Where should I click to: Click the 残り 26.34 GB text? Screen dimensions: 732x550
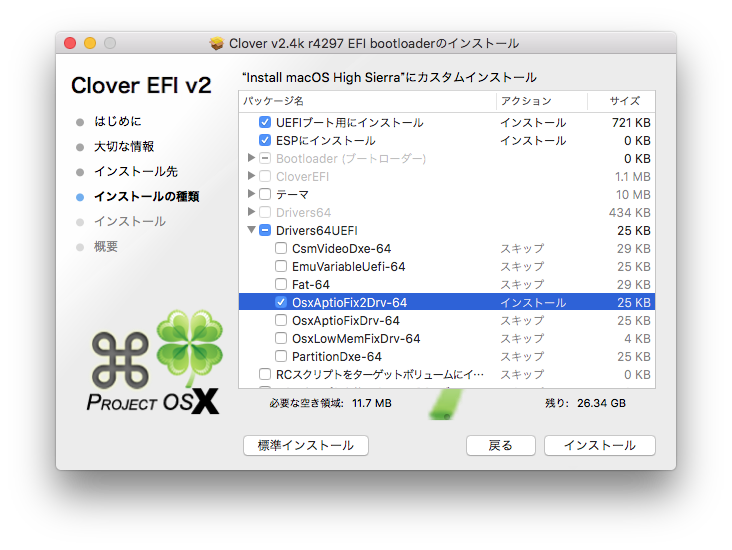coord(585,403)
